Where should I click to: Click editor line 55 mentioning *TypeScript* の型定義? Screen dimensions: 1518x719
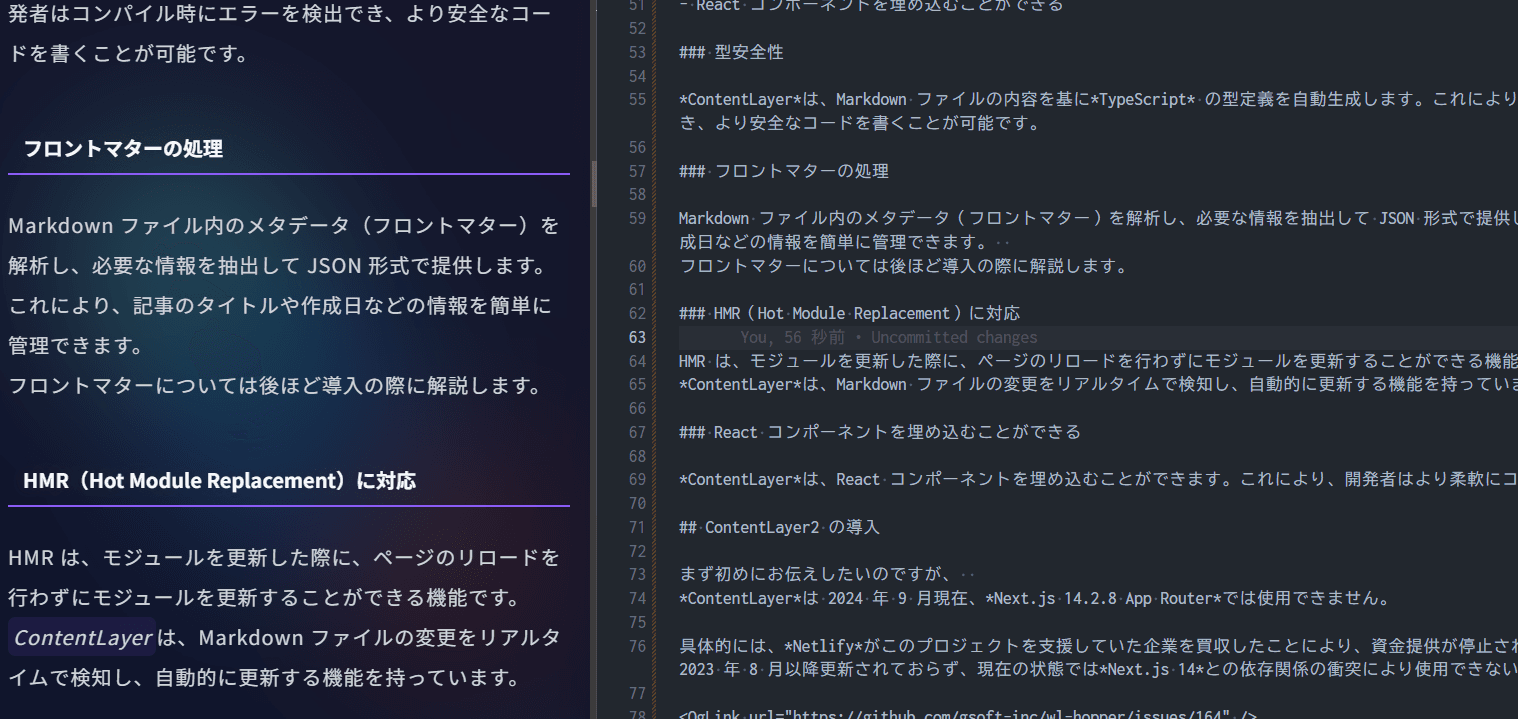click(x=1098, y=100)
